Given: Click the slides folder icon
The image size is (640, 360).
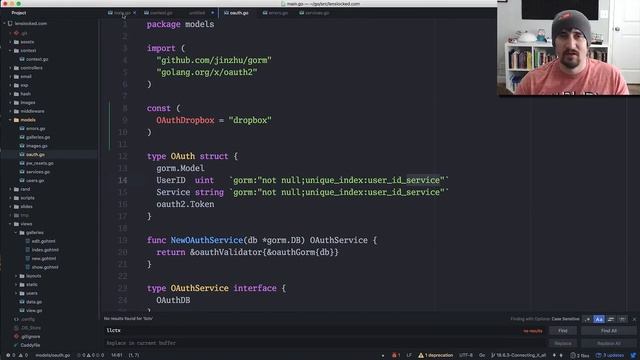Looking at the screenshot, I should [16, 207].
